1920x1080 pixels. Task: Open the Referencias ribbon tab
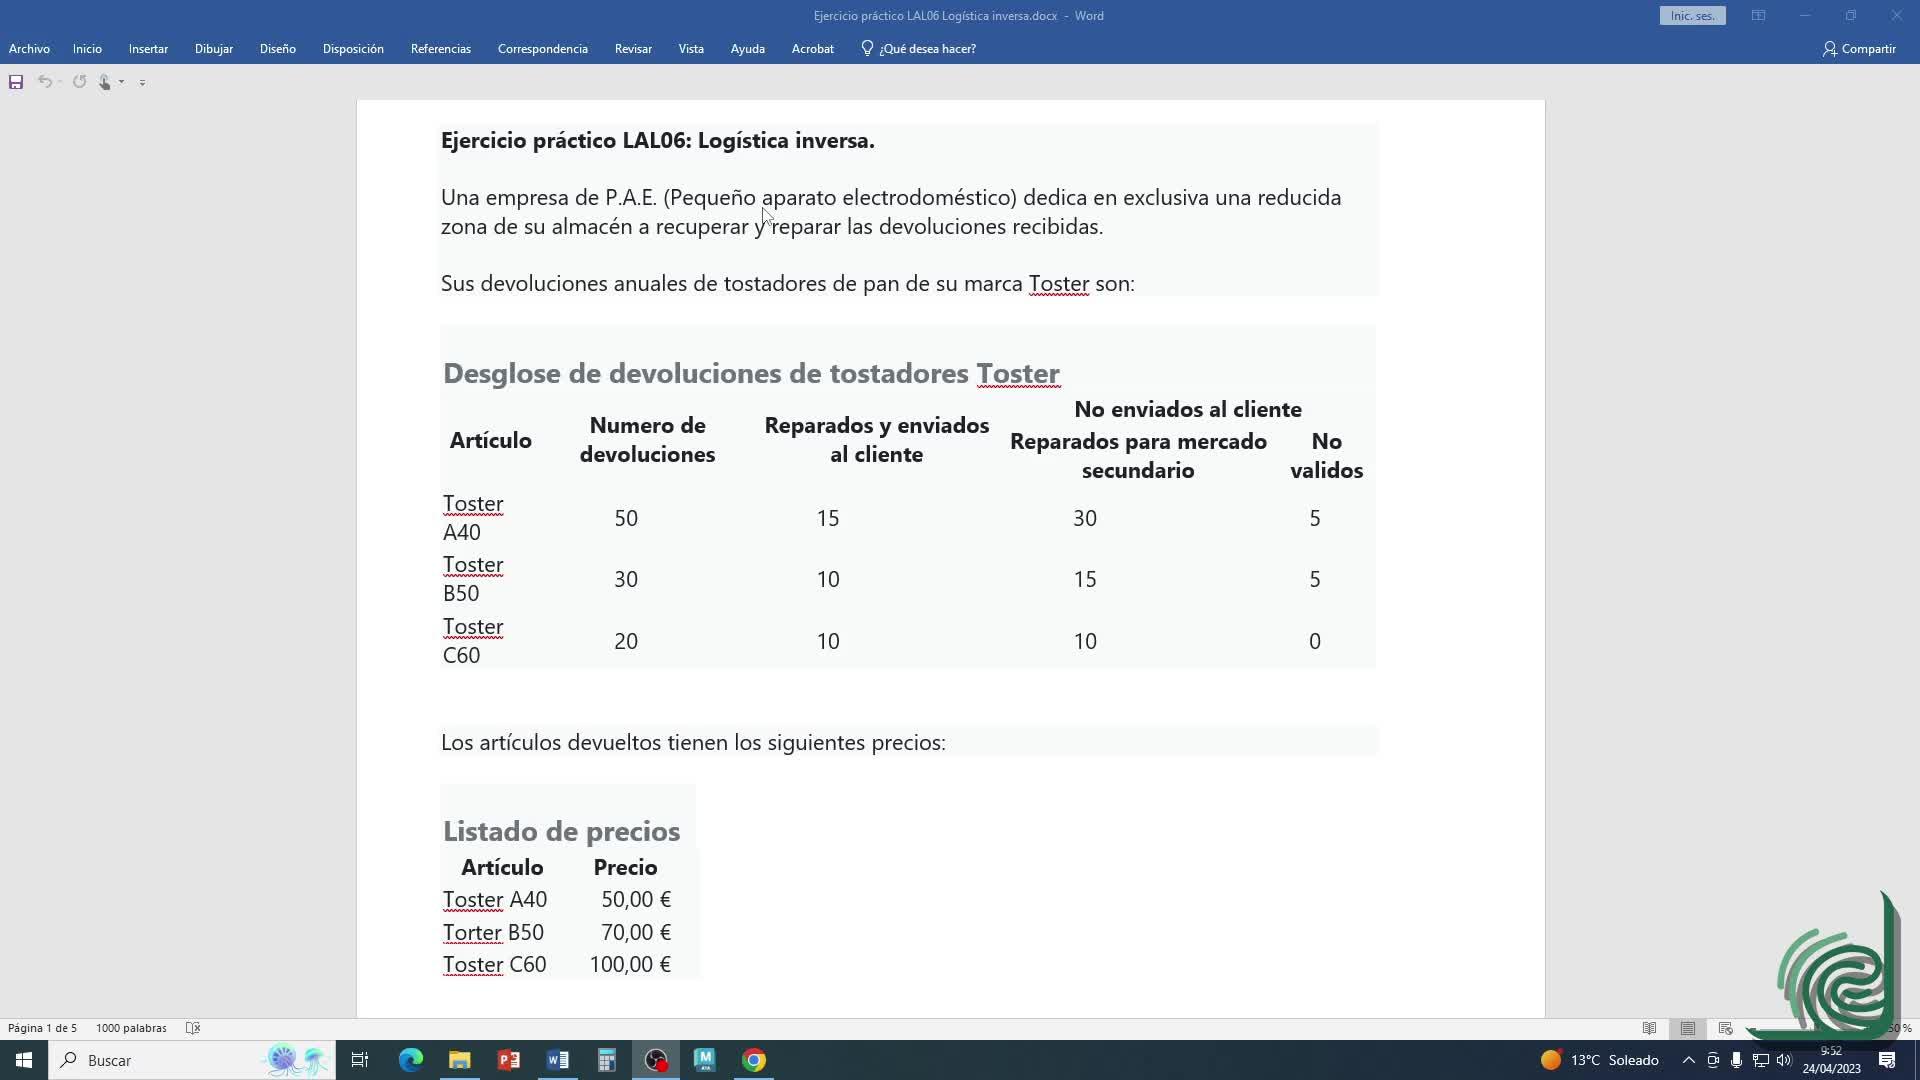coord(440,48)
